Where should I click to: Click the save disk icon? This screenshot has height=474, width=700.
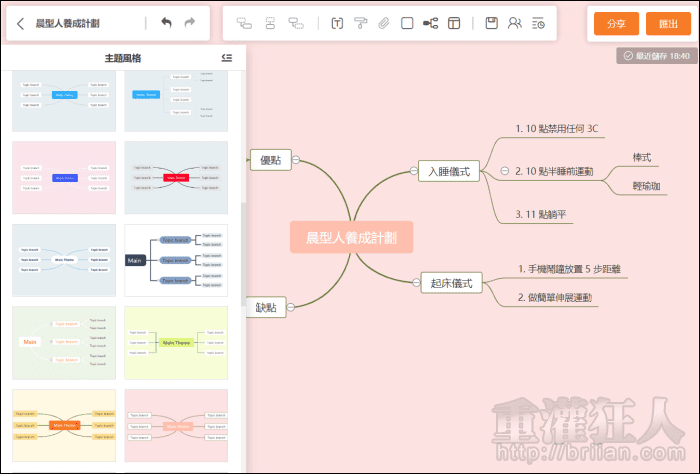click(x=491, y=23)
